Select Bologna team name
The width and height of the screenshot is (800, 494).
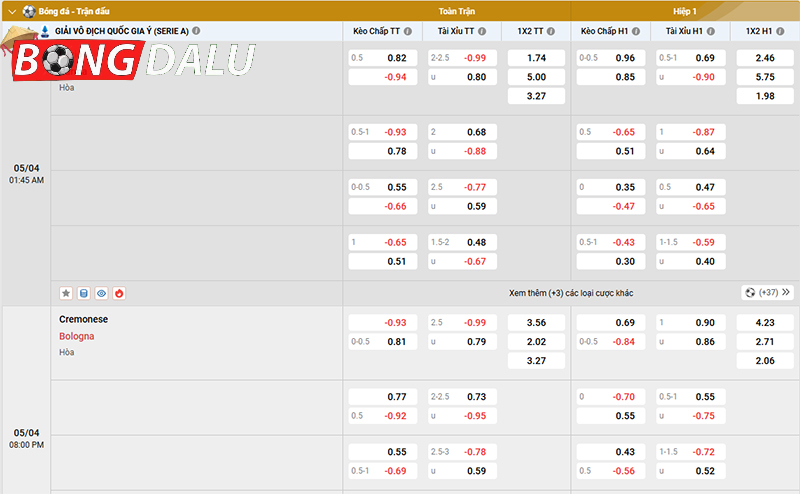77,336
